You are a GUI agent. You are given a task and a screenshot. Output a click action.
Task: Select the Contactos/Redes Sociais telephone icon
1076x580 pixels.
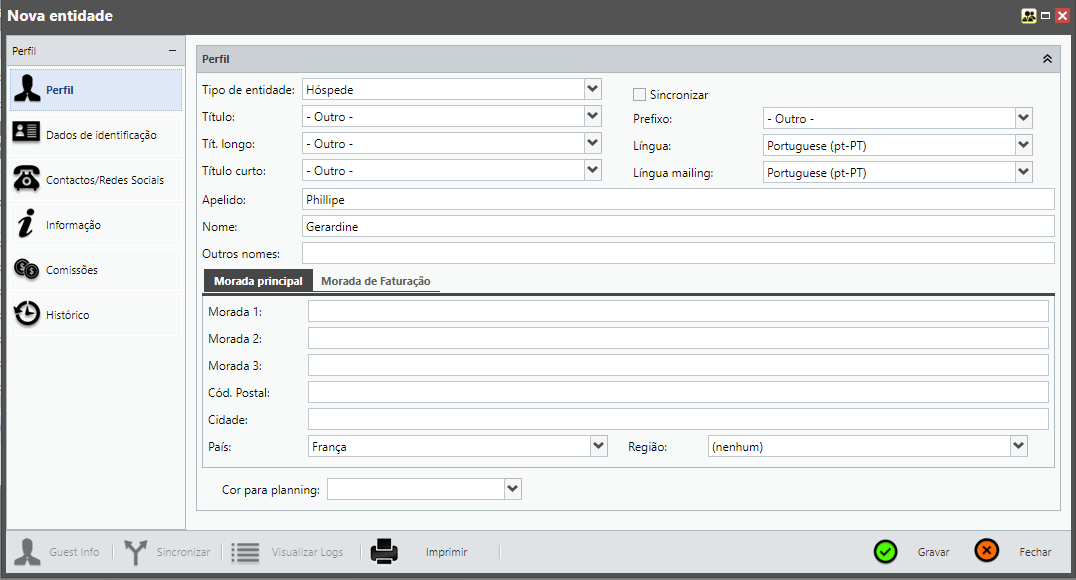tap(27, 180)
